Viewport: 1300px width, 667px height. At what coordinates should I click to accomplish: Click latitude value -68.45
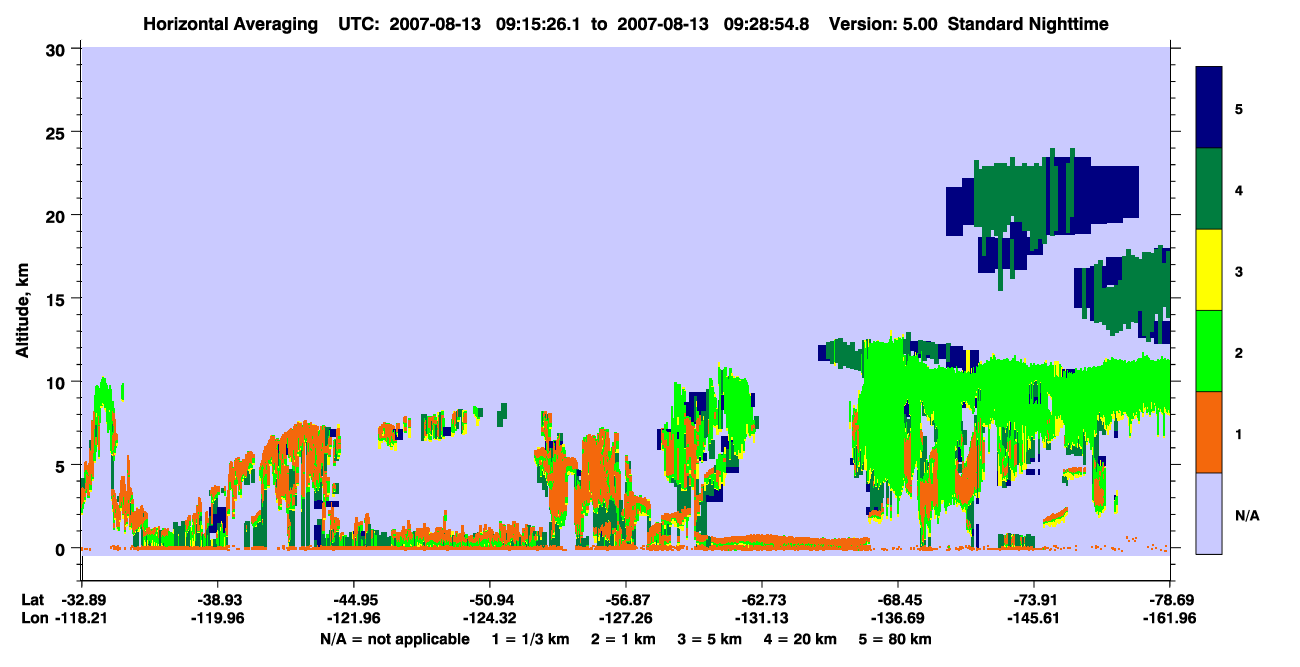898,600
